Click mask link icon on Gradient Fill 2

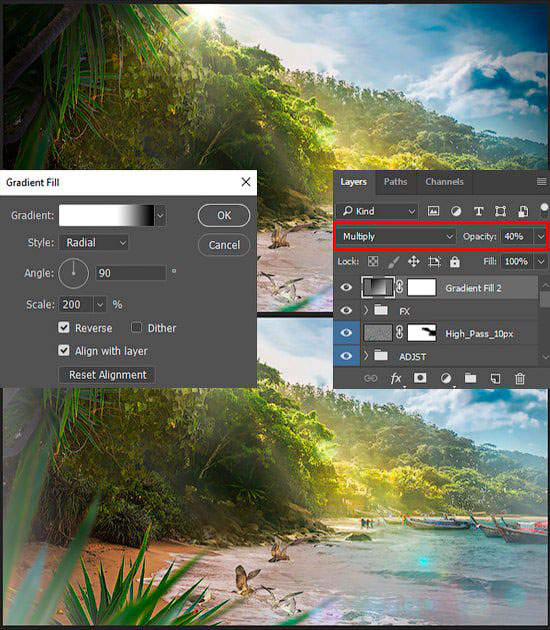pyautogui.click(x=399, y=288)
